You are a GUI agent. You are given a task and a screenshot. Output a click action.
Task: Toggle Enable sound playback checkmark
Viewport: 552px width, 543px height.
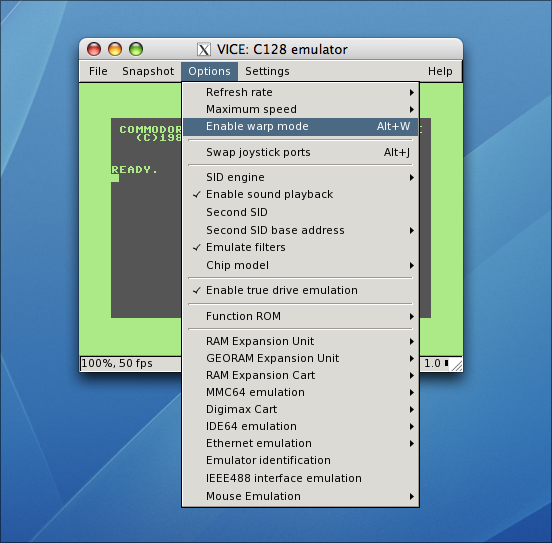coord(300,194)
